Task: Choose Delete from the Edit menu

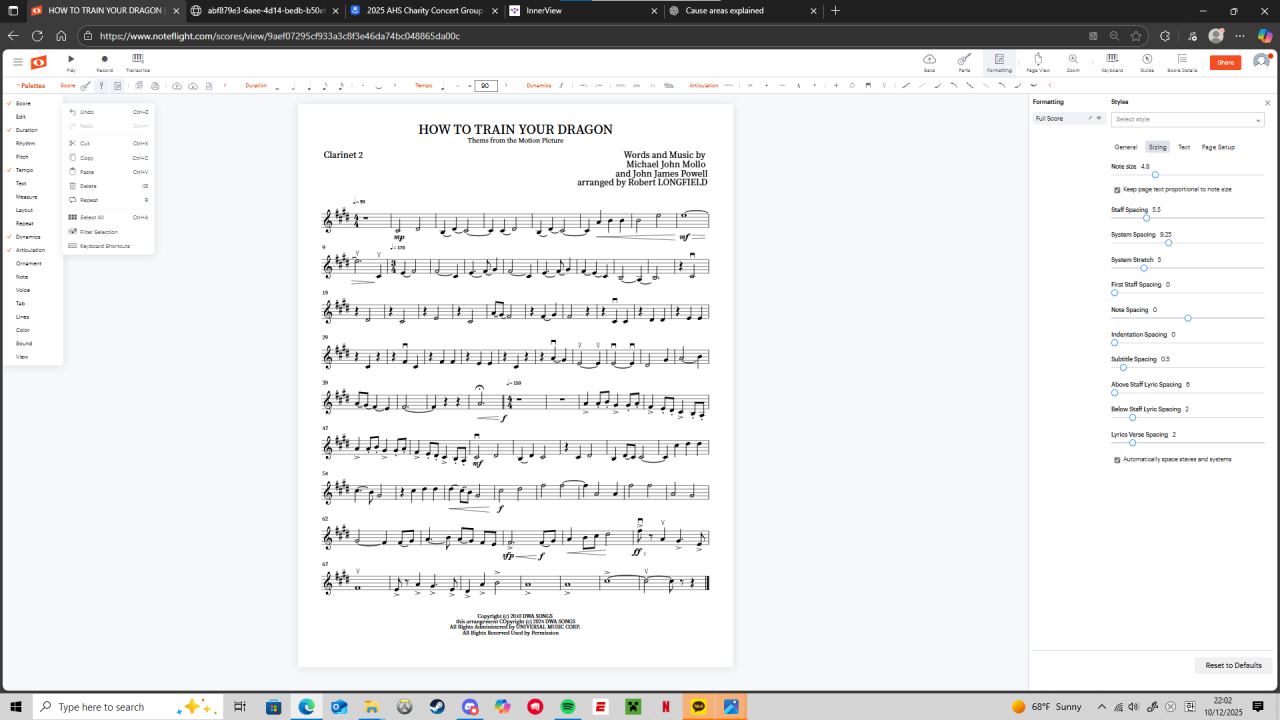Action: pos(109,186)
